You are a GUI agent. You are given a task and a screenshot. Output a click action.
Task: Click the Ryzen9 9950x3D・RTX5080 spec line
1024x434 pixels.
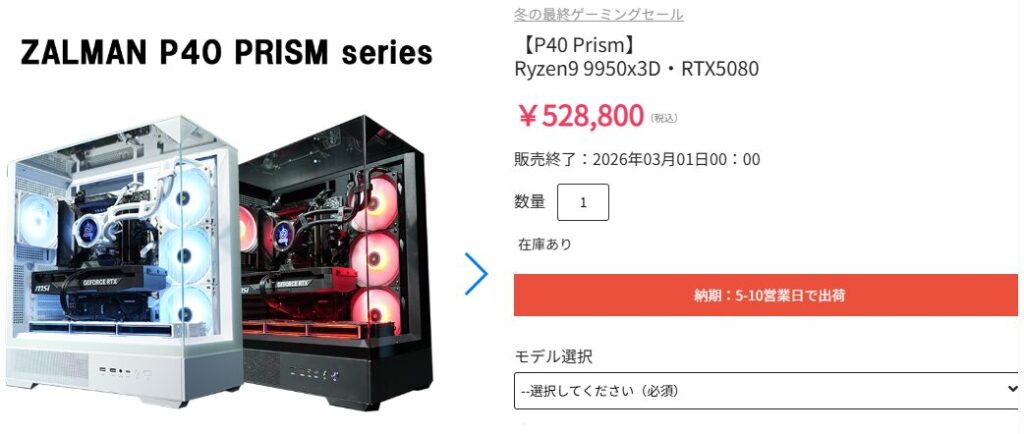637,69
